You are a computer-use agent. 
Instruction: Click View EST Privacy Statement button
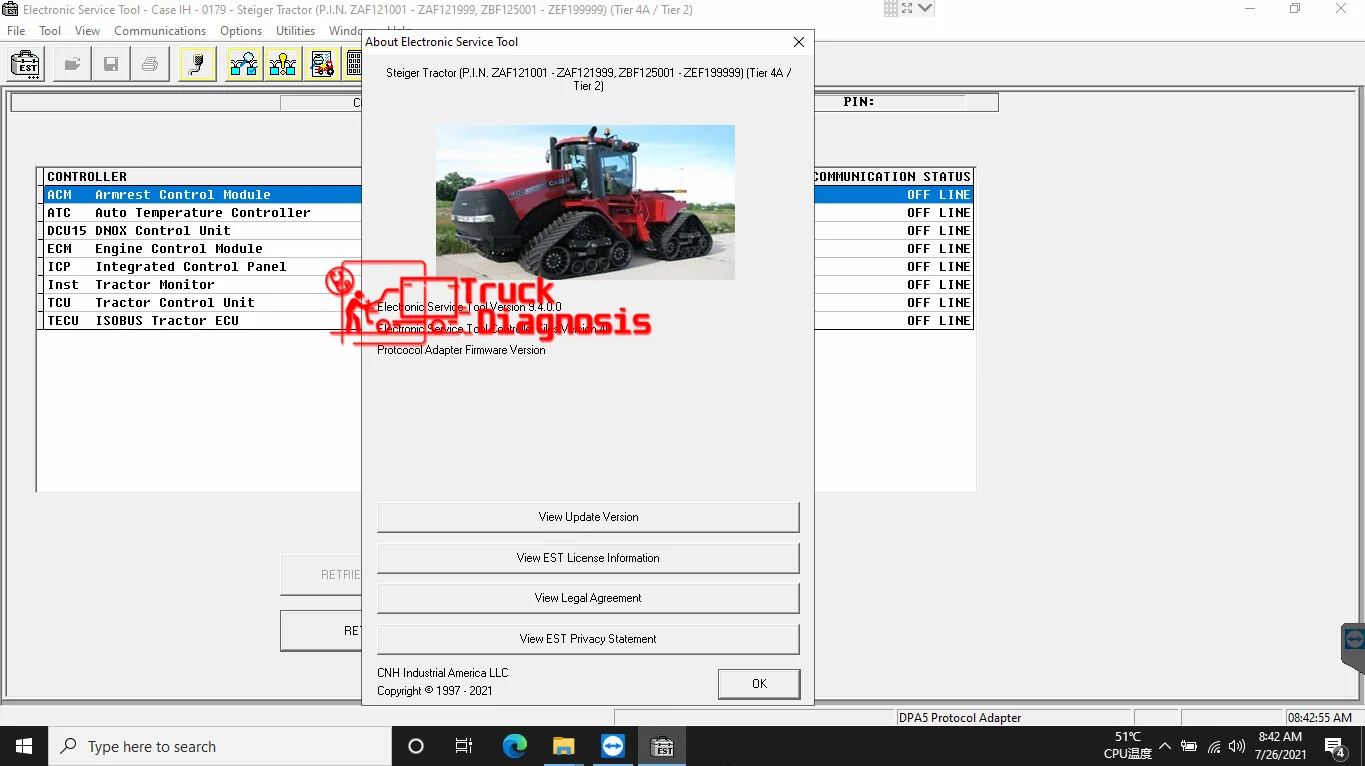click(588, 639)
